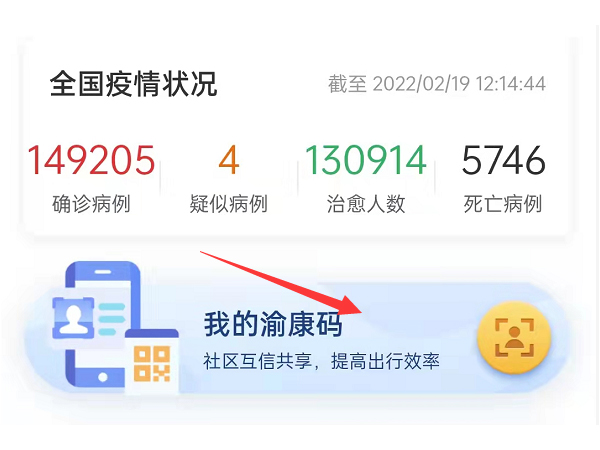Select the 治愈人数 label
Image resolution: width=600 pixels, height=450 pixels.
(x=366, y=204)
